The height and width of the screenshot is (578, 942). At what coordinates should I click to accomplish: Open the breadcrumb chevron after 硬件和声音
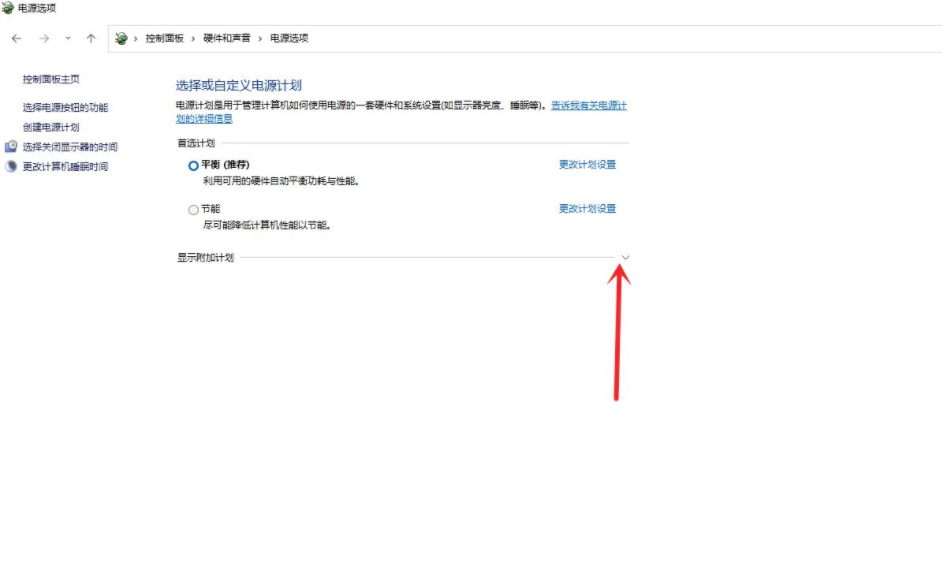click(x=261, y=38)
